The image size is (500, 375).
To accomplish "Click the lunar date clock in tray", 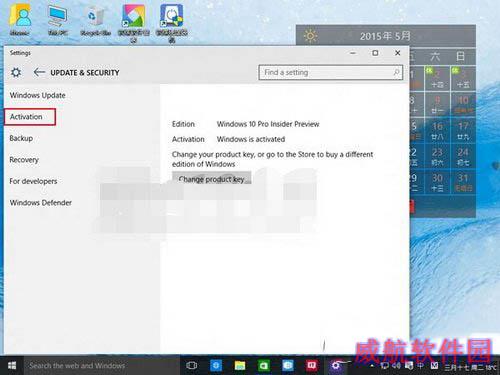I will 470,367.
